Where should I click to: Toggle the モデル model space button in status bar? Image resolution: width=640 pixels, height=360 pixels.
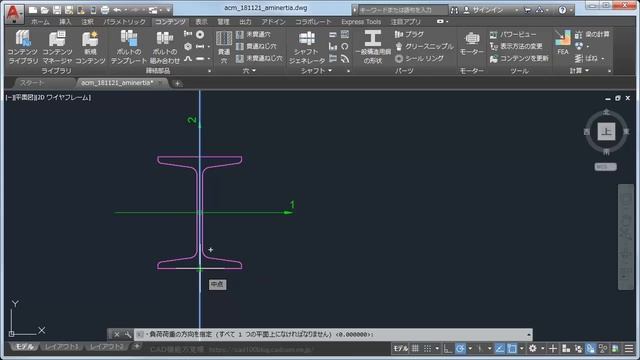(x=400, y=348)
